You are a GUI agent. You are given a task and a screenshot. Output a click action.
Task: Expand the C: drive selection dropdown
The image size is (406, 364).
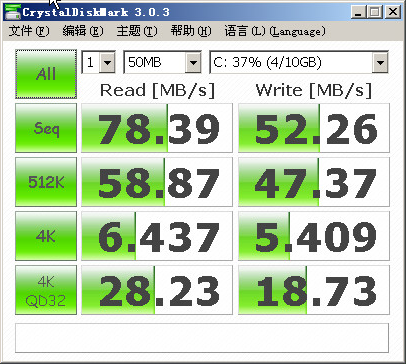pyautogui.click(x=299, y=62)
